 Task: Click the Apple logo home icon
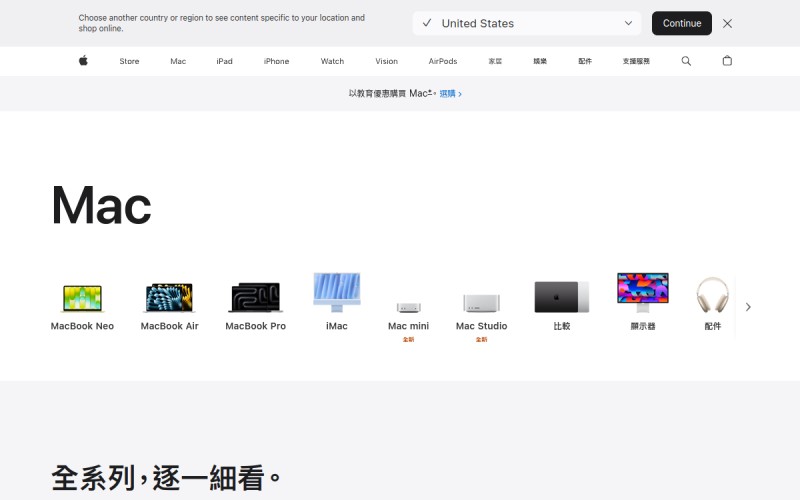coord(83,61)
